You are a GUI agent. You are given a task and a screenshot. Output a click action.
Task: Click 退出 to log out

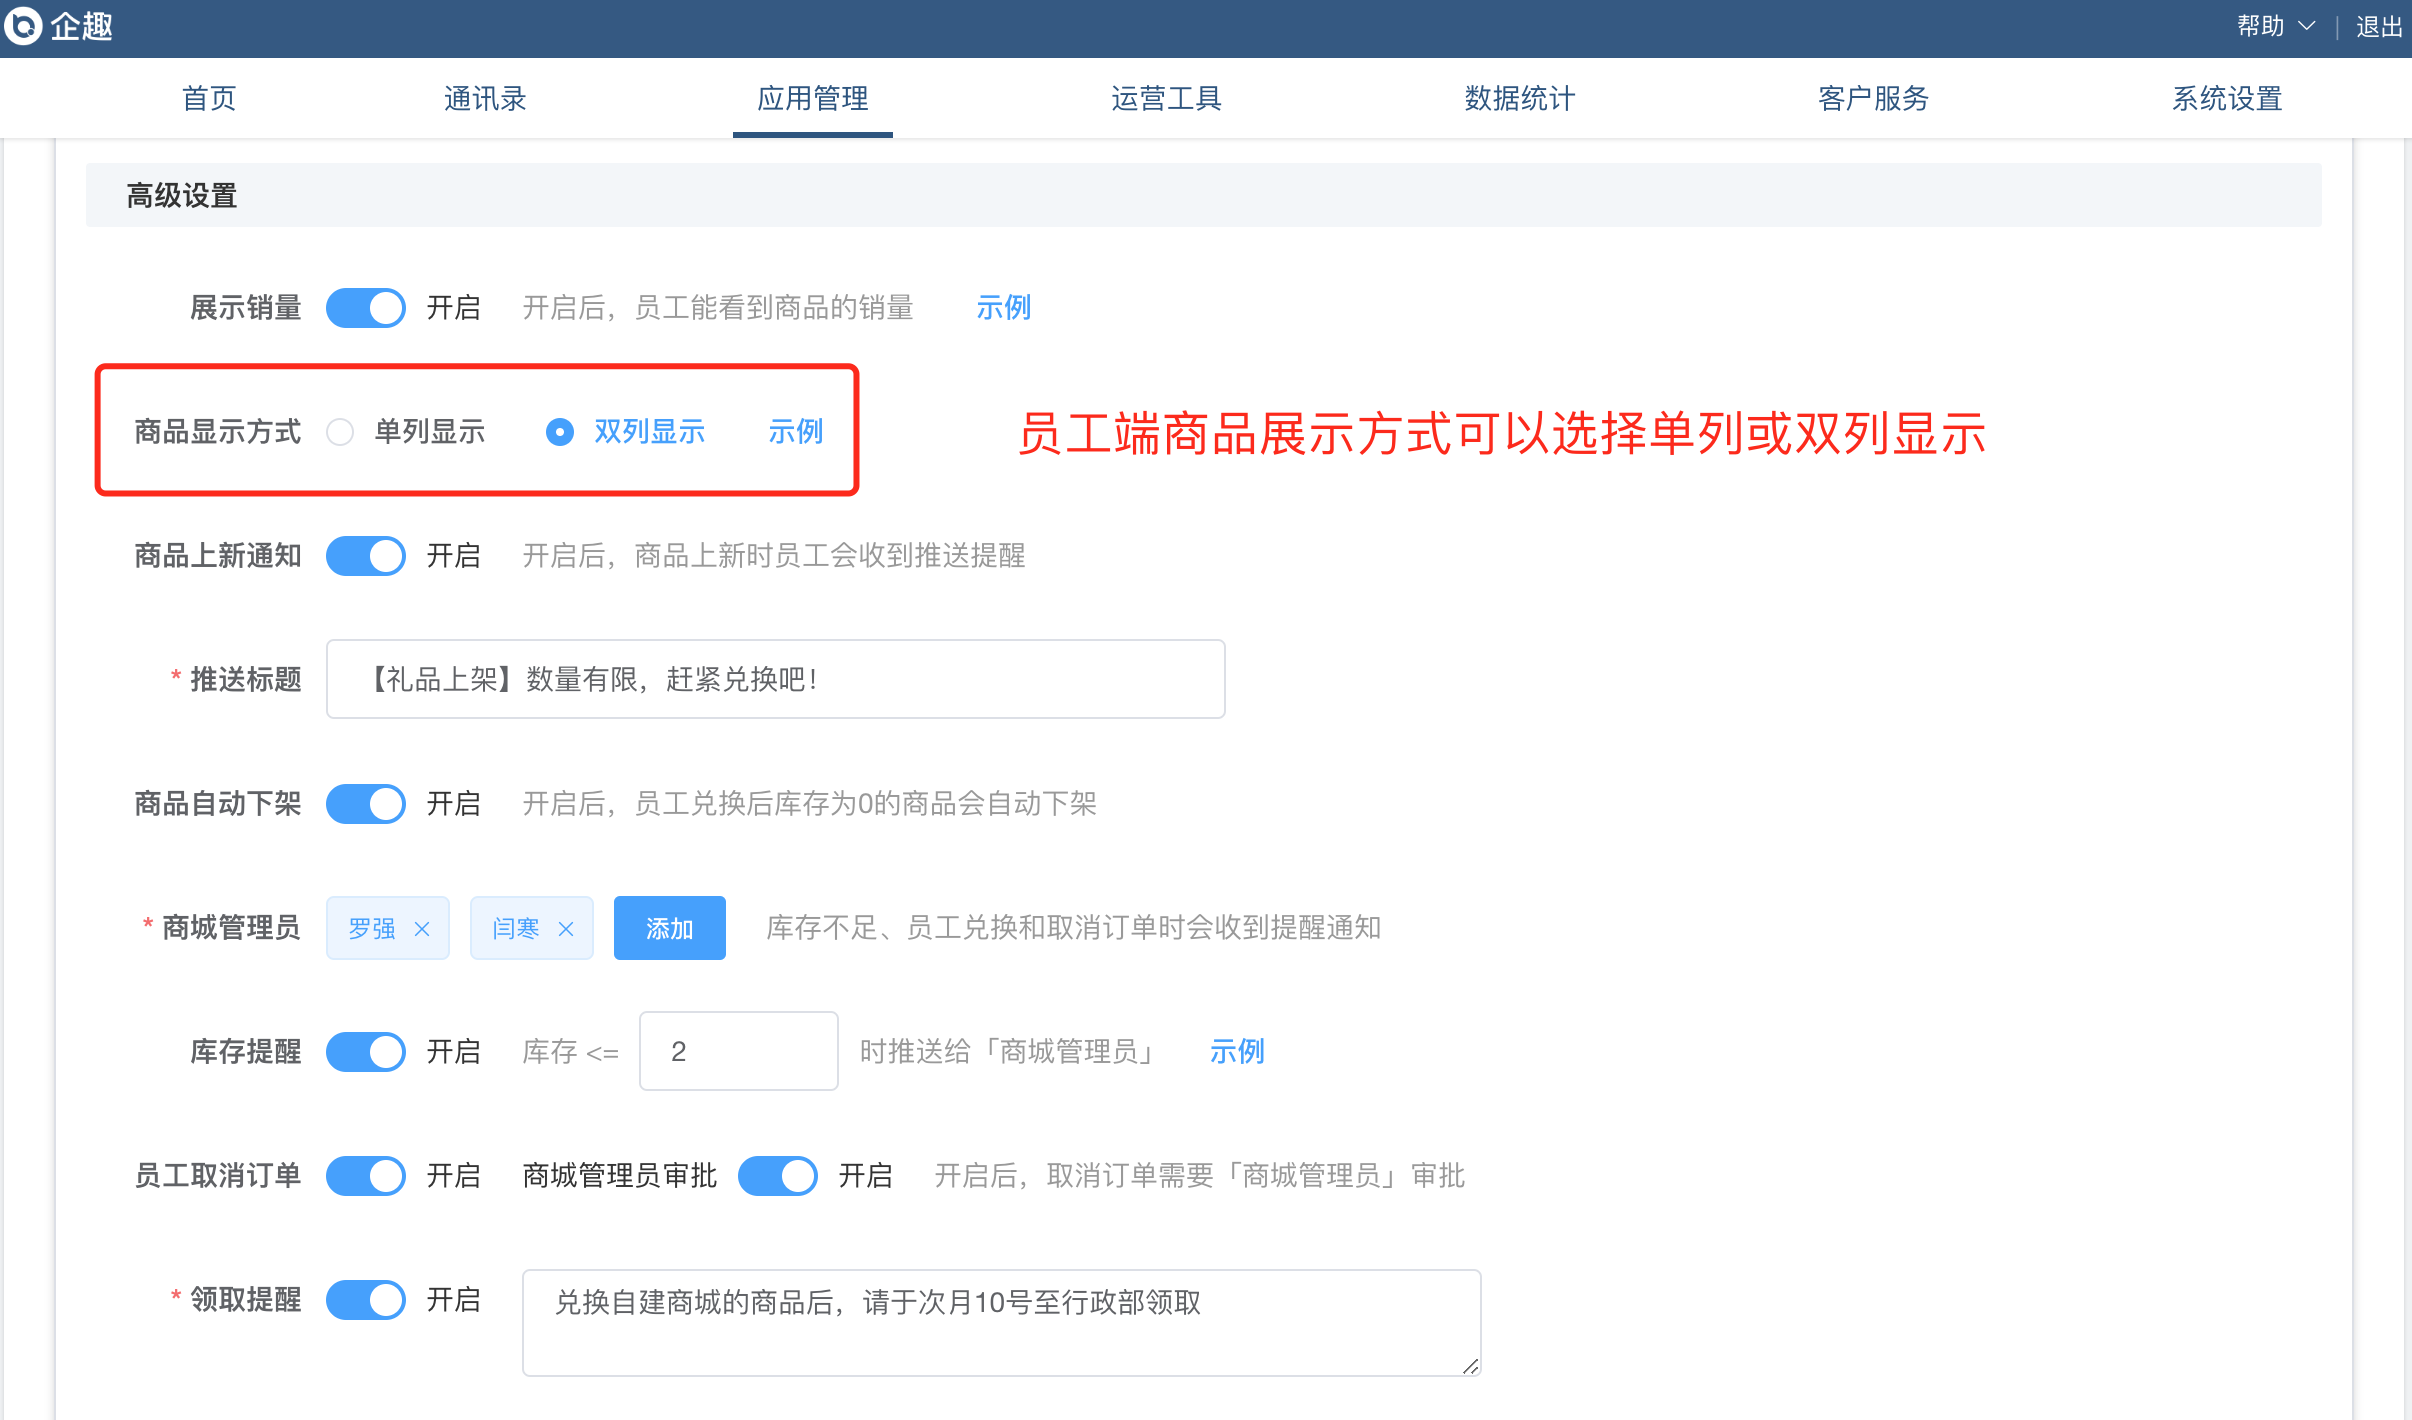(2378, 26)
